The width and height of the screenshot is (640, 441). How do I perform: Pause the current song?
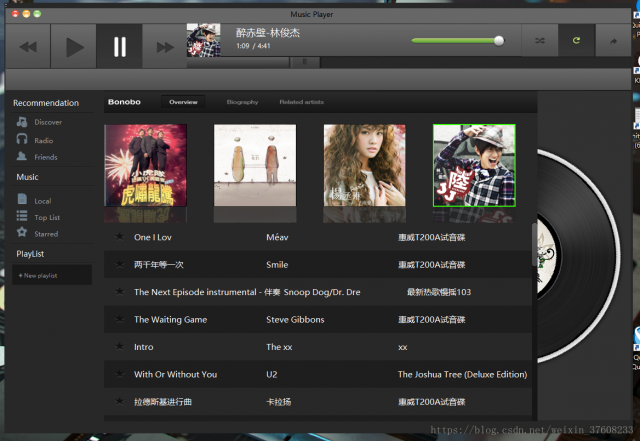pyautogui.click(x=119, y=46)
